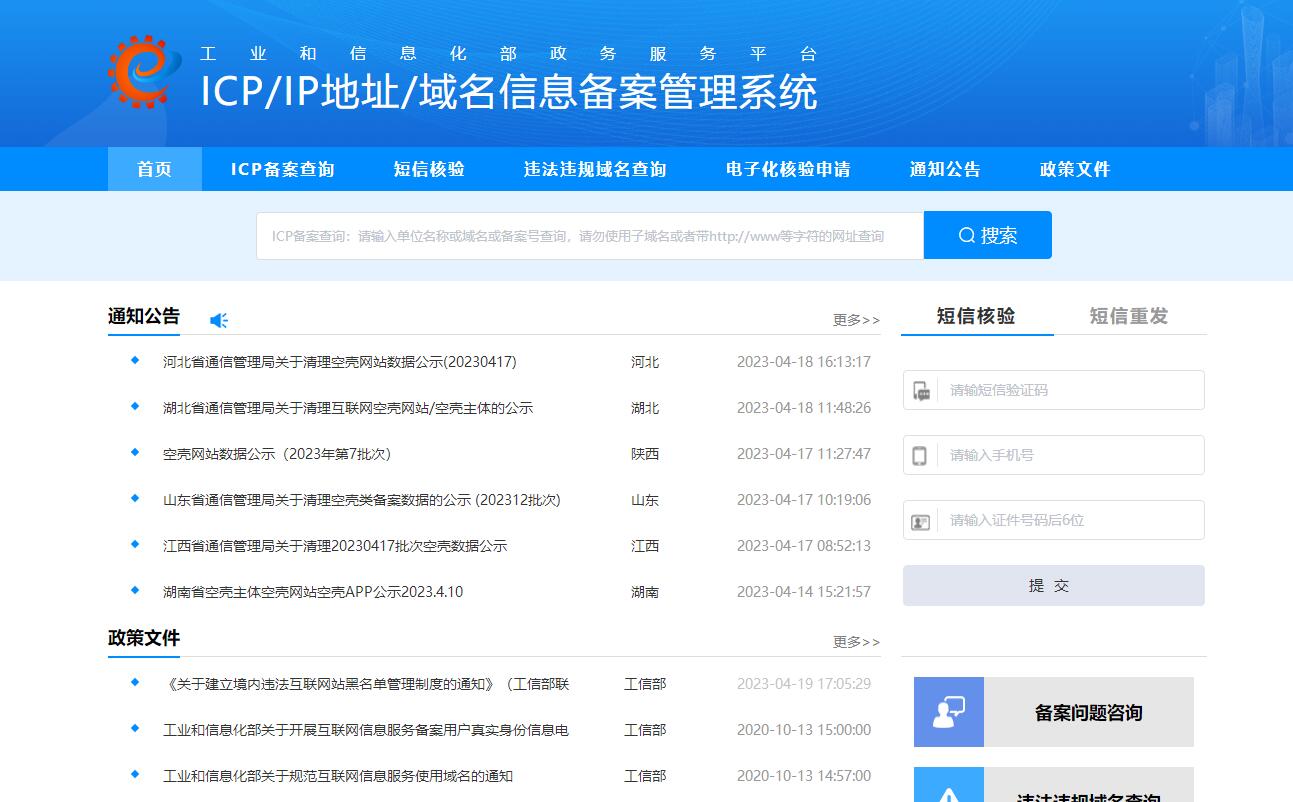Click the SMS code icon in verification field
The width and height of the screenshot is (1293, 802).
point(921,390)
